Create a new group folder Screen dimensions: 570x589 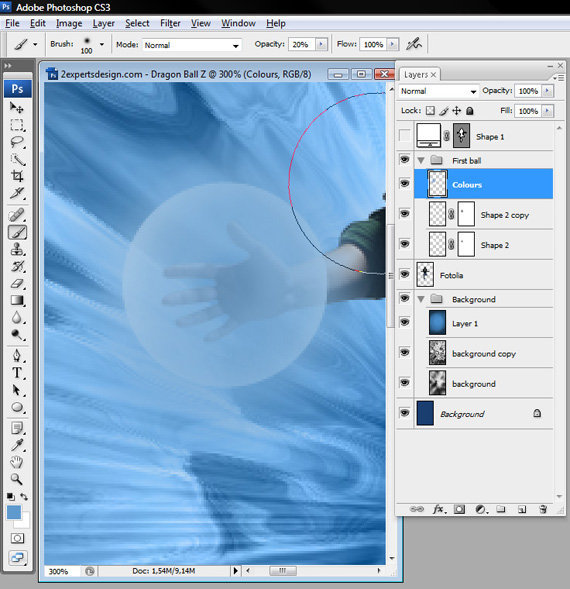[x=500, y=509]
